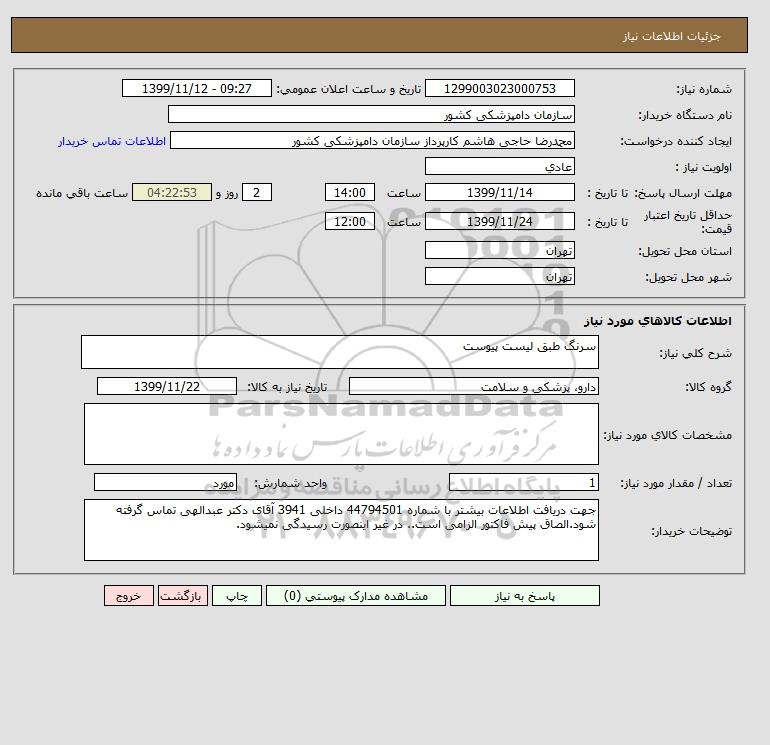Viewport: 770px width, 745px height.
Task: Click the اطلاعات کالاهای مورد نیاز section heading
Action: [658, 321]
